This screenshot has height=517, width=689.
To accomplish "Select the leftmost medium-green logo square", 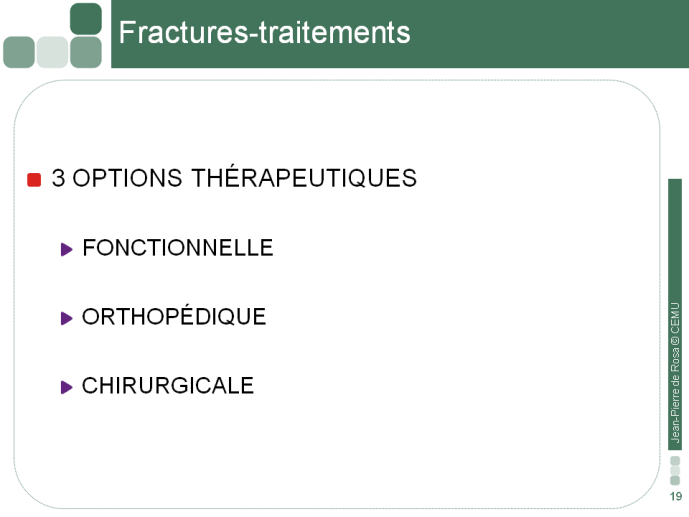I will tap(19, 52).
